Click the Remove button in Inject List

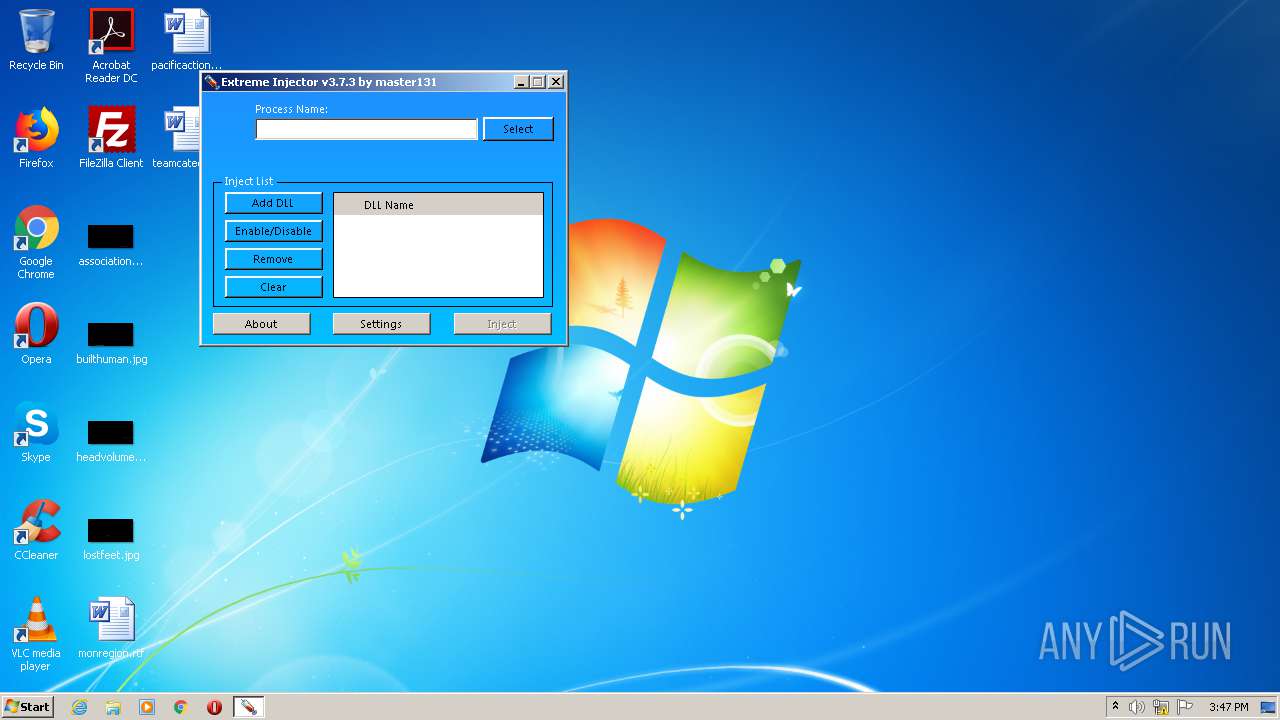pos(273,259)
